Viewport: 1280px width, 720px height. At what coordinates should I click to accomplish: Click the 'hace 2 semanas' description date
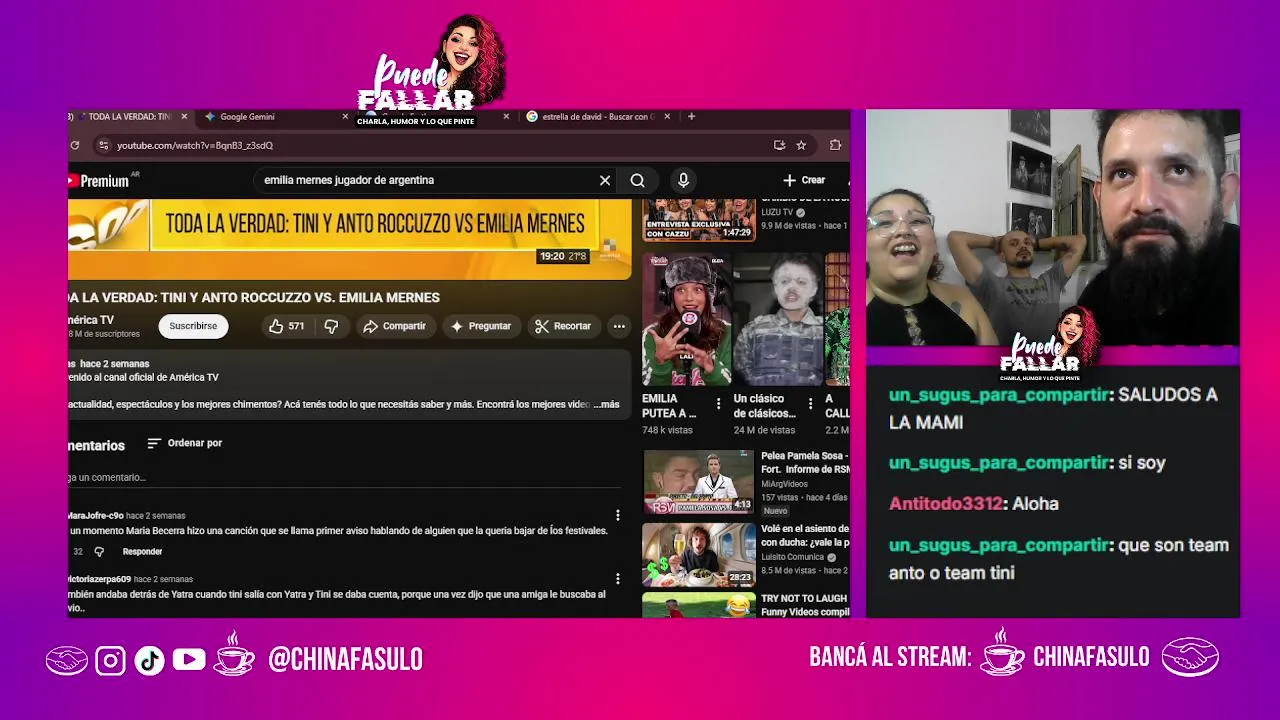[115, 364]
